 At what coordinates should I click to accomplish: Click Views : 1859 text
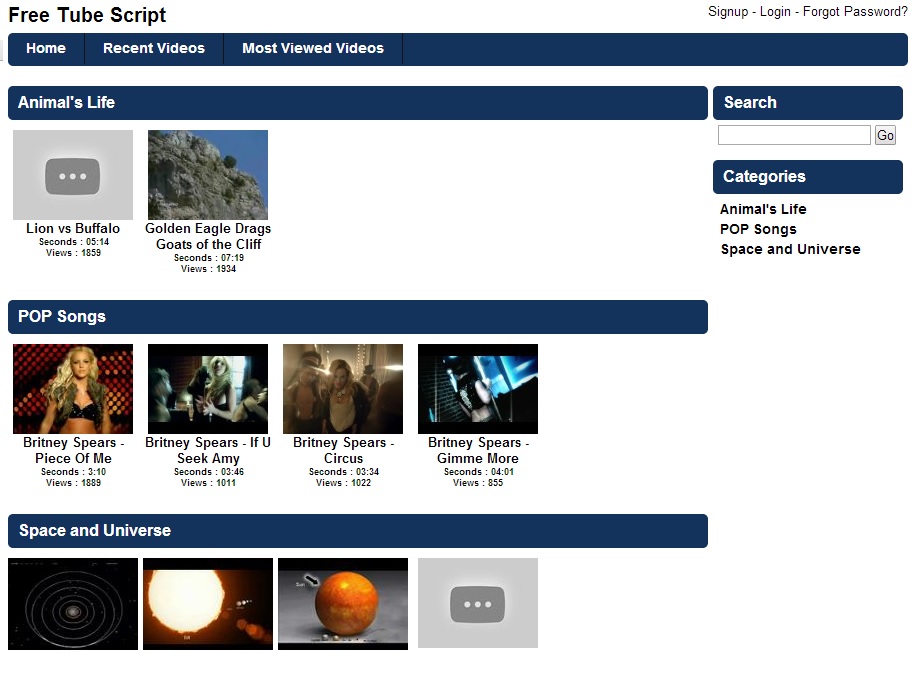(73, 253)
